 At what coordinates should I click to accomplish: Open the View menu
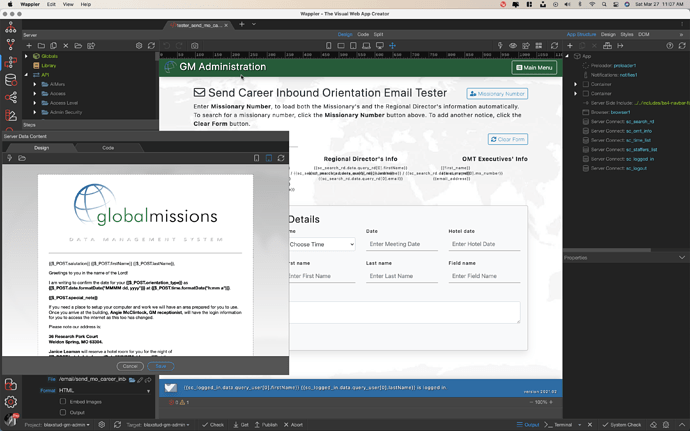68,4
